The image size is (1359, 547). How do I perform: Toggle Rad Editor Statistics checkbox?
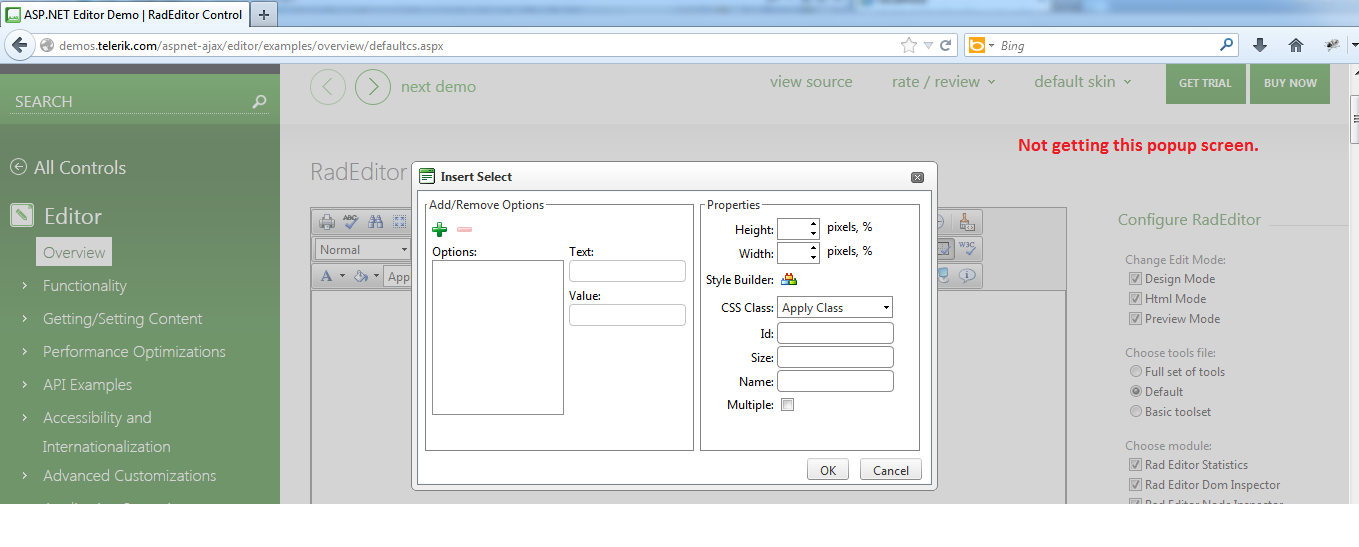click(1135, 465)
